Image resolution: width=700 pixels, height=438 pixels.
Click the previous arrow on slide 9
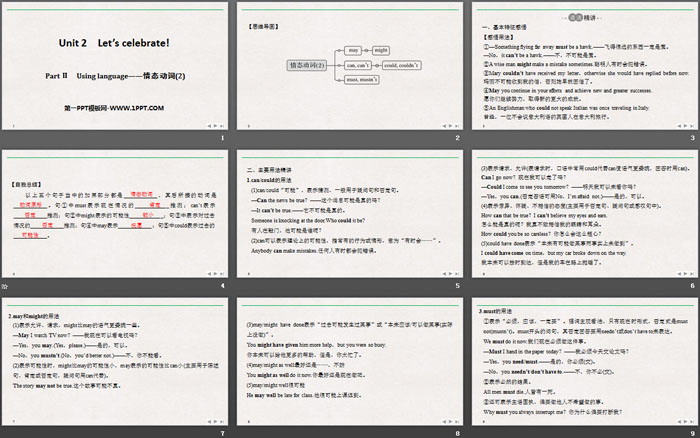pos(679,421)
